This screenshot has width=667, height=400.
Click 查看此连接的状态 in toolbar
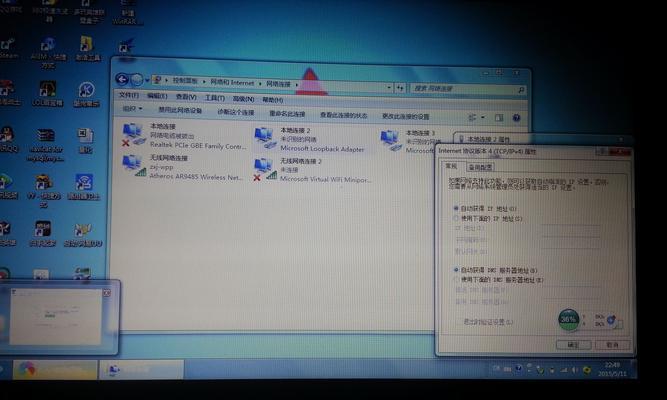click(343, 115)
